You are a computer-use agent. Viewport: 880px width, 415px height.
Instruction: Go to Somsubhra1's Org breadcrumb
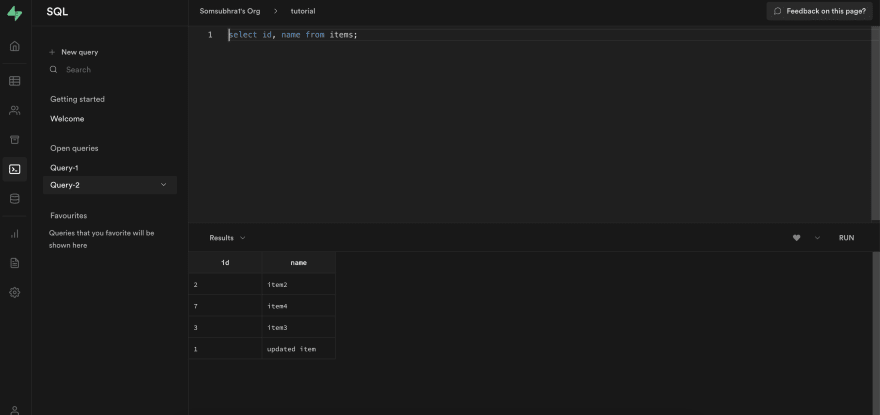[x=230, y=11]
